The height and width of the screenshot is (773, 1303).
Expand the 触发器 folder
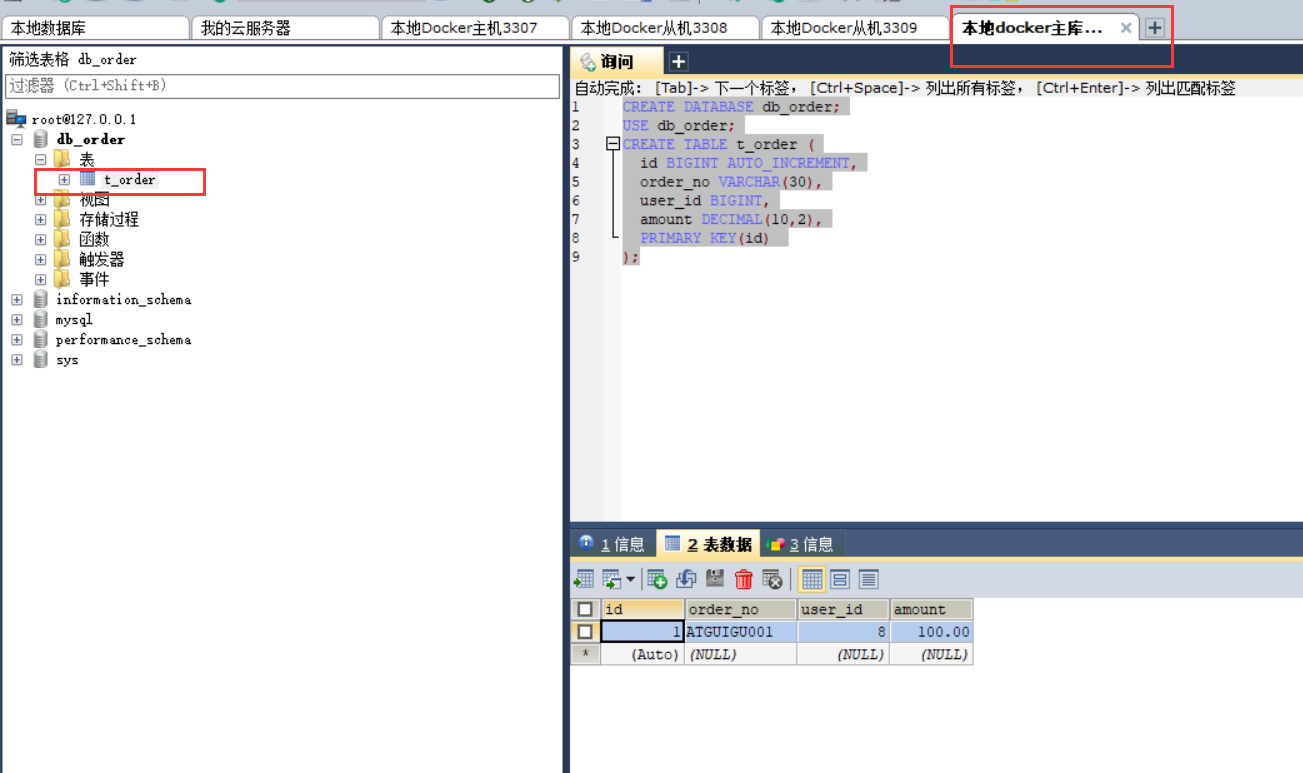tap(40, 260)
